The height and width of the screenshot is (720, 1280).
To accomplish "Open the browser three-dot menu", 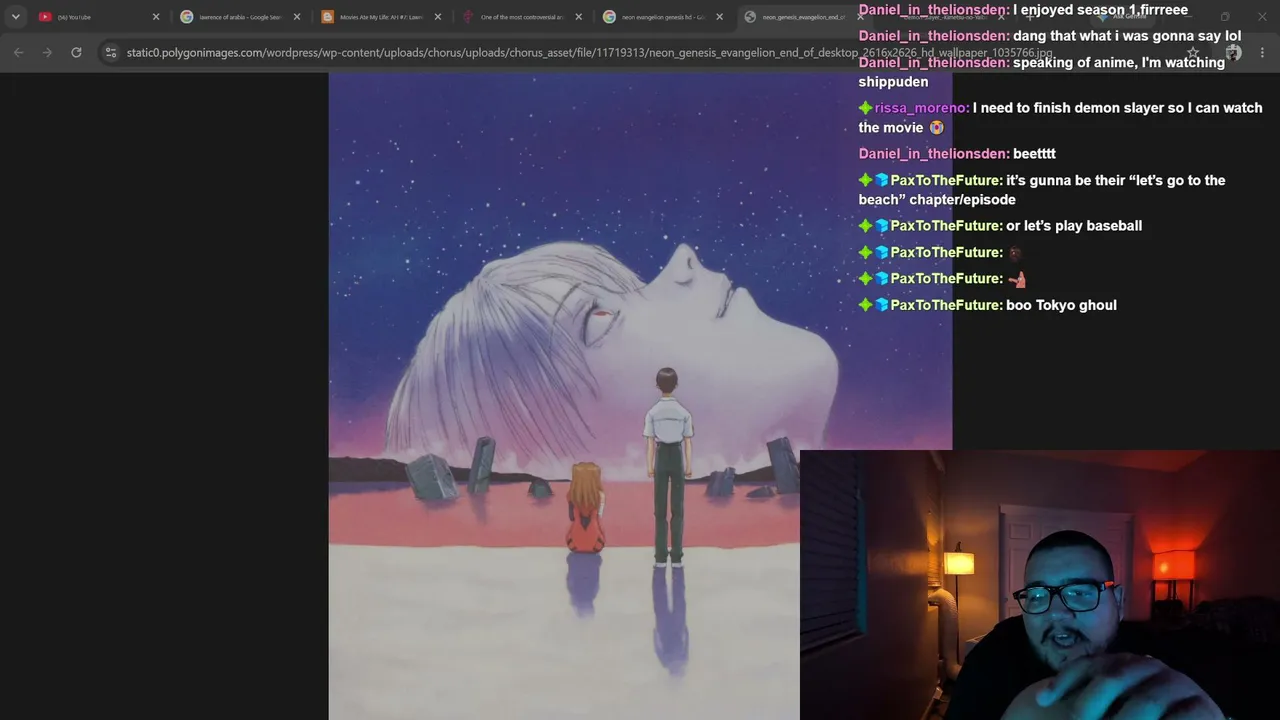I will 1262,52.
